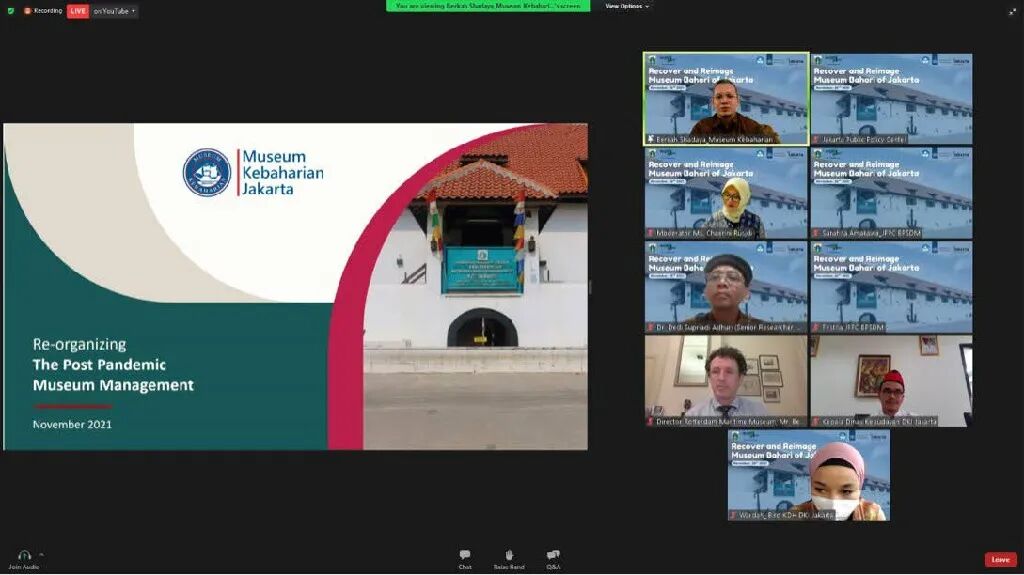Screen dimensions: 1024x575
Task: Click the 'Re-organizing' text on slide
Action: click(80, 344)
